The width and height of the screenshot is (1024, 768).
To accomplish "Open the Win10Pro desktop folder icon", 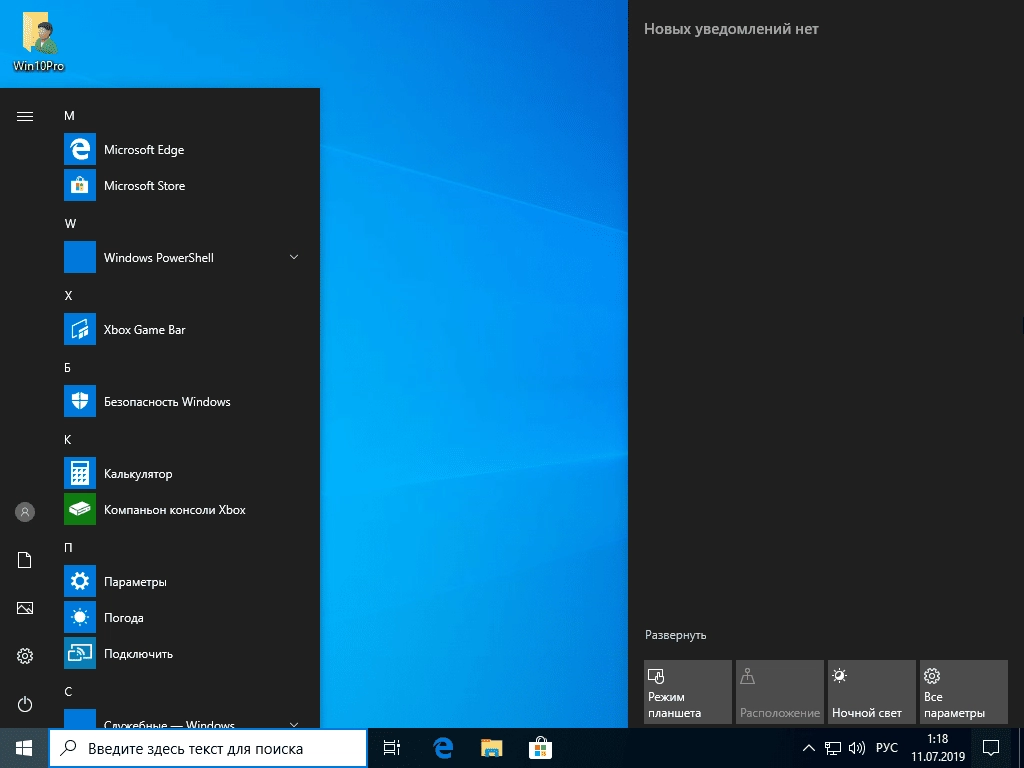I will click(39, 42).
